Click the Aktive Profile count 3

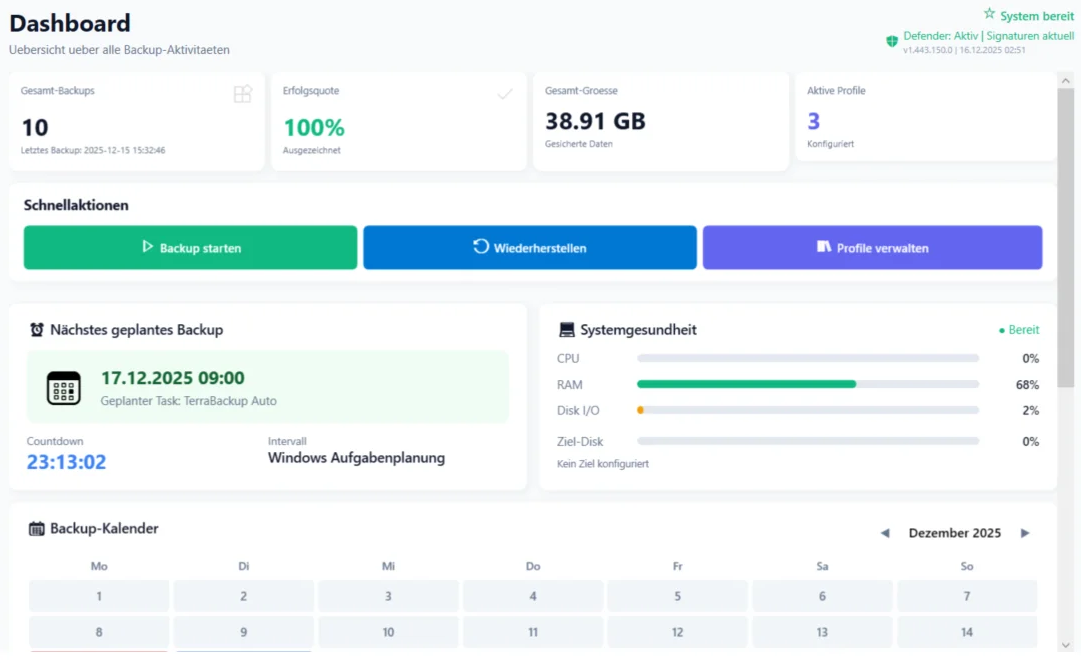click(814, 121)
